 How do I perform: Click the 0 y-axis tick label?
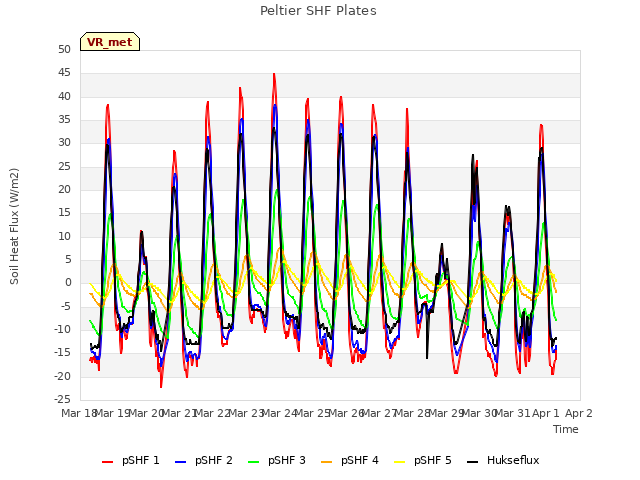tap(68, 282)
